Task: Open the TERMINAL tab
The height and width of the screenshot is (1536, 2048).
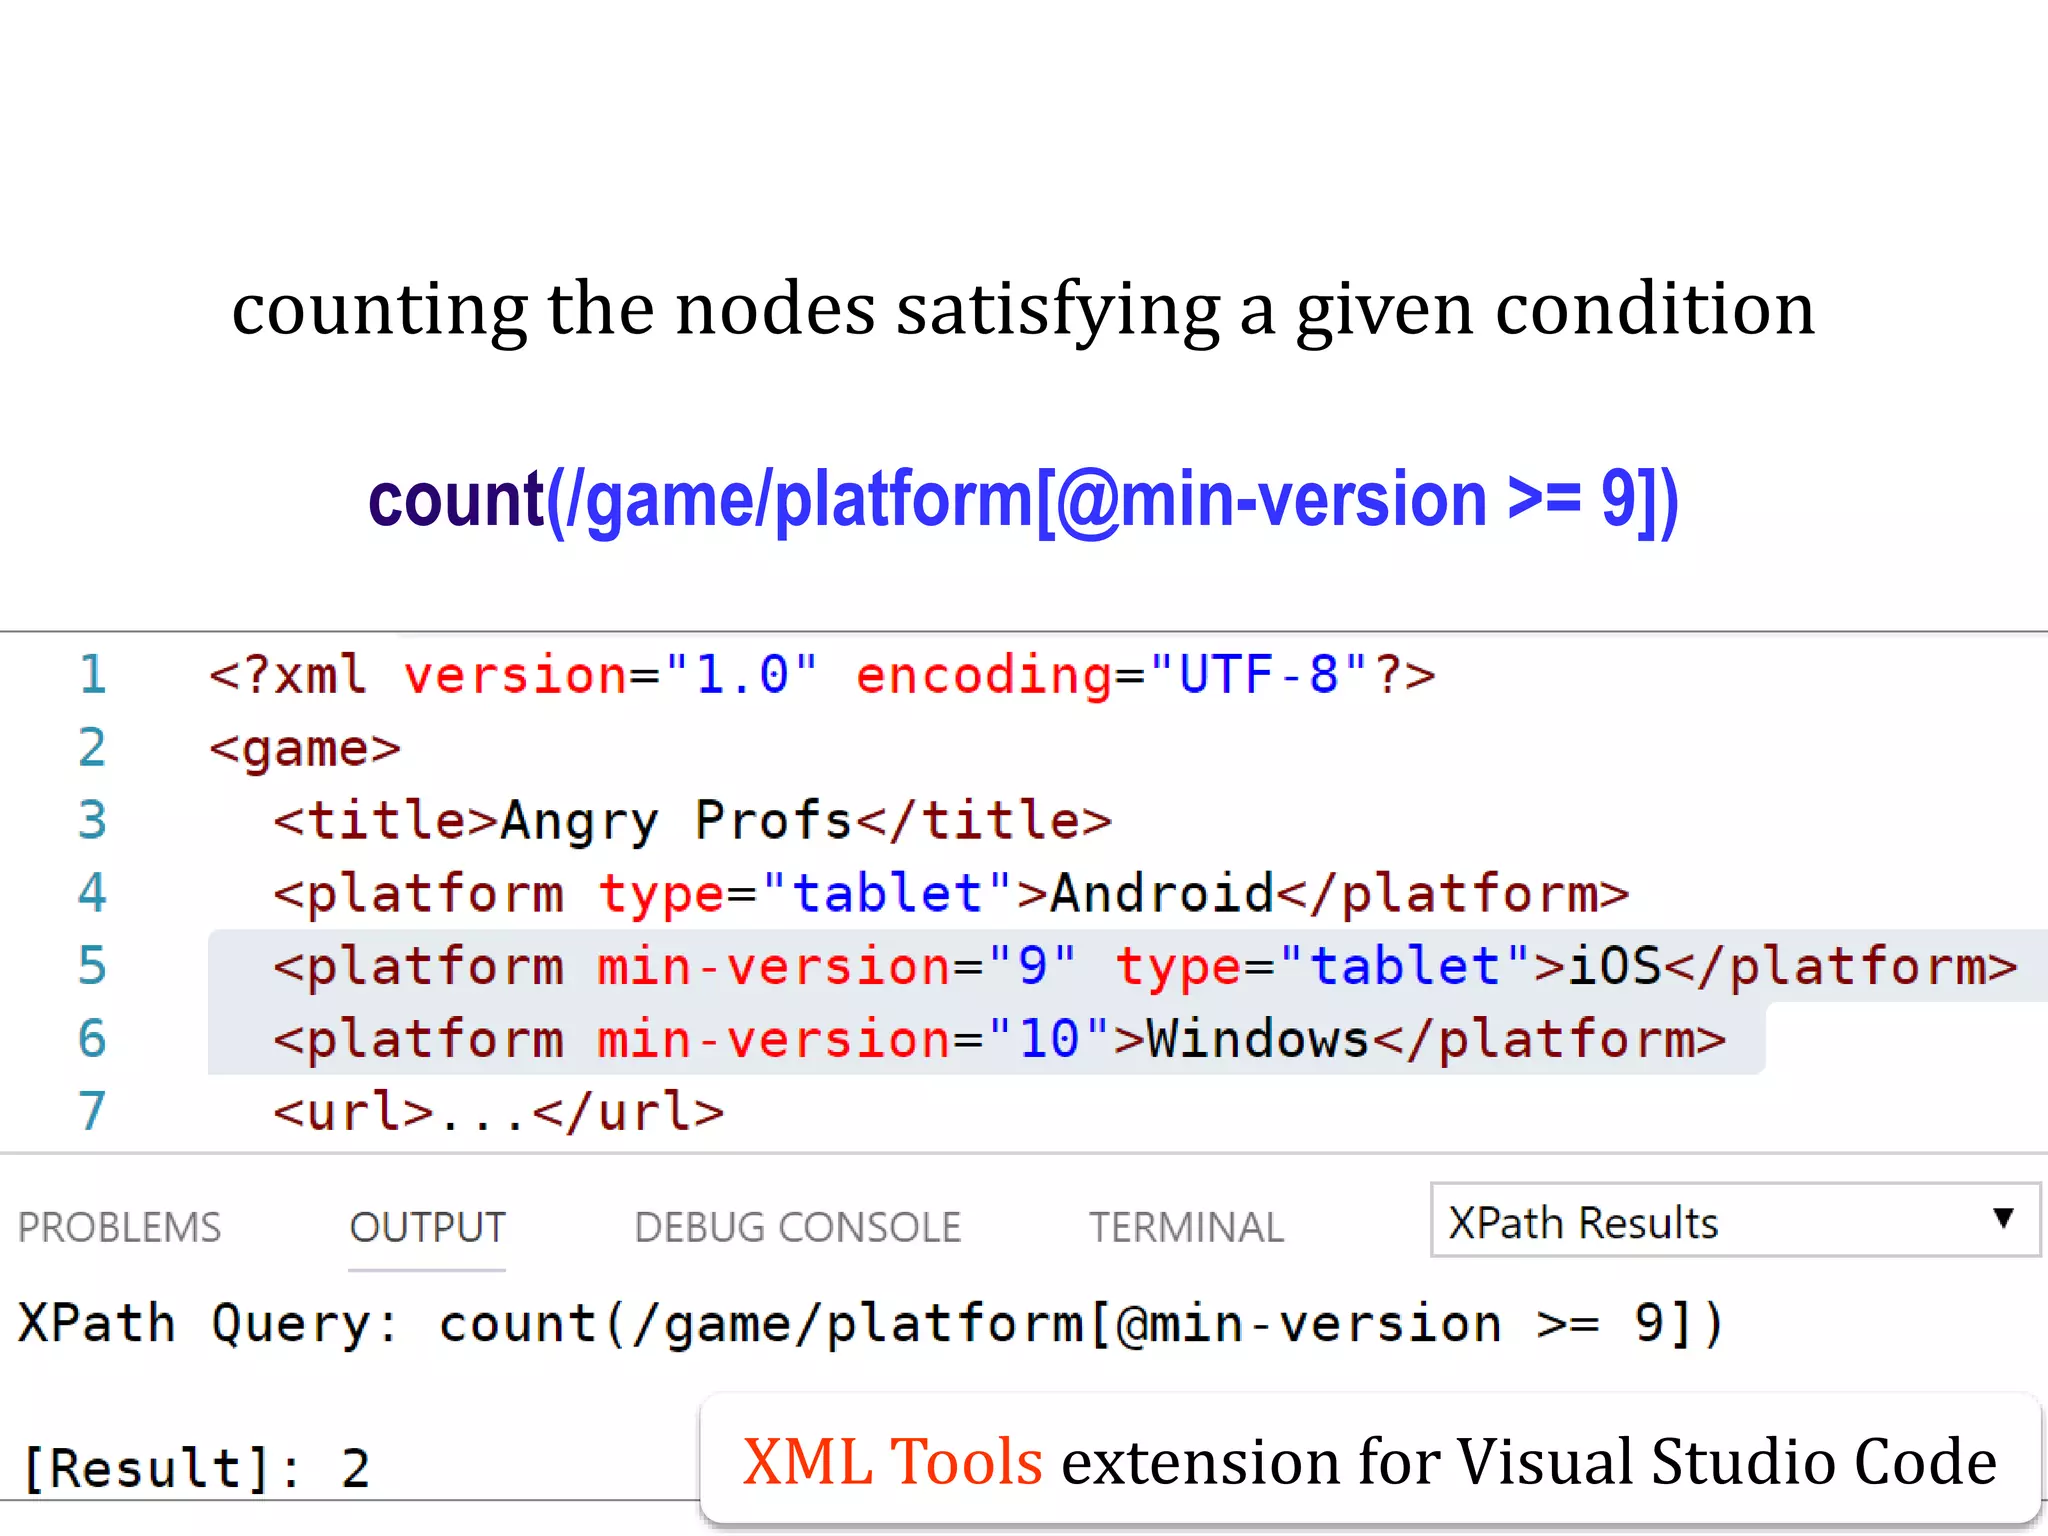Action: pyautogui.click(x=1186, y=1227)
